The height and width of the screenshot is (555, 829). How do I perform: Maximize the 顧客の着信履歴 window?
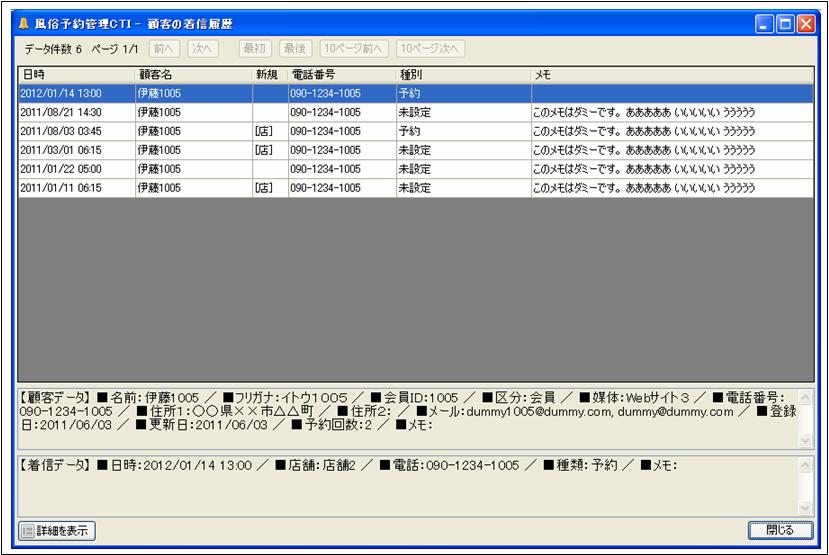(x=785, y=24)
